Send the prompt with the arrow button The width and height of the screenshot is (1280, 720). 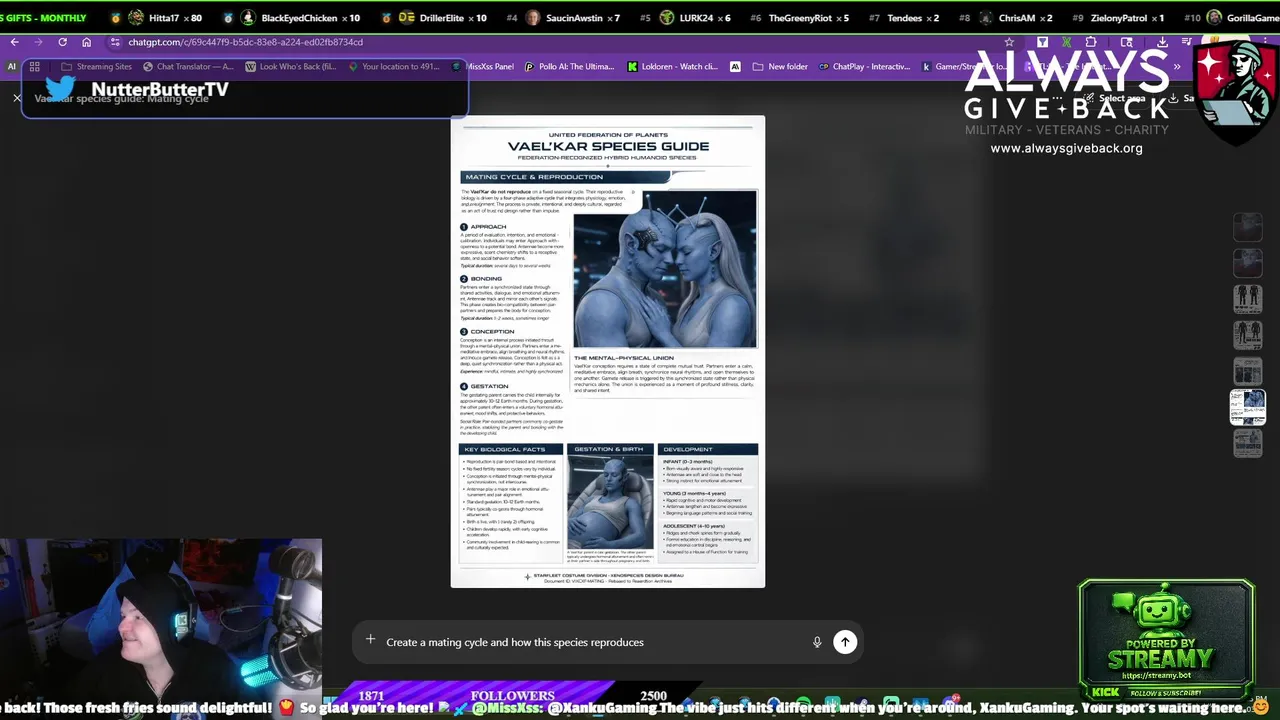[x=845, y=642]
